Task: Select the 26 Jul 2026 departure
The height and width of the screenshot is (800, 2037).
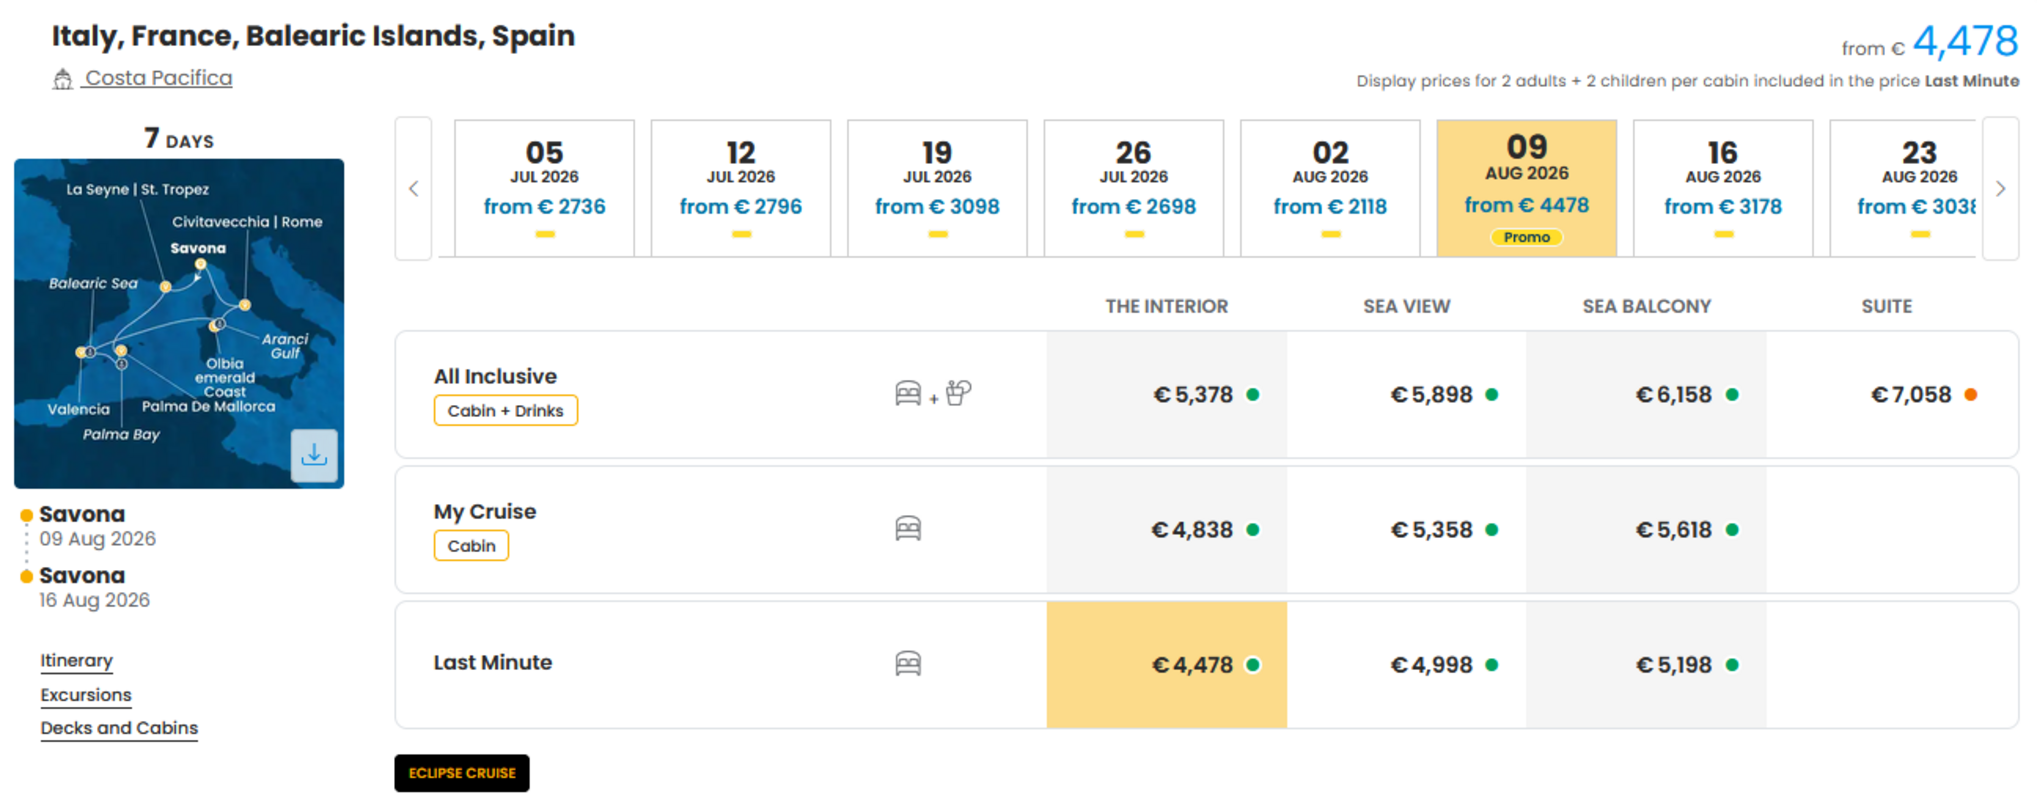Action: pos(1134,189)
